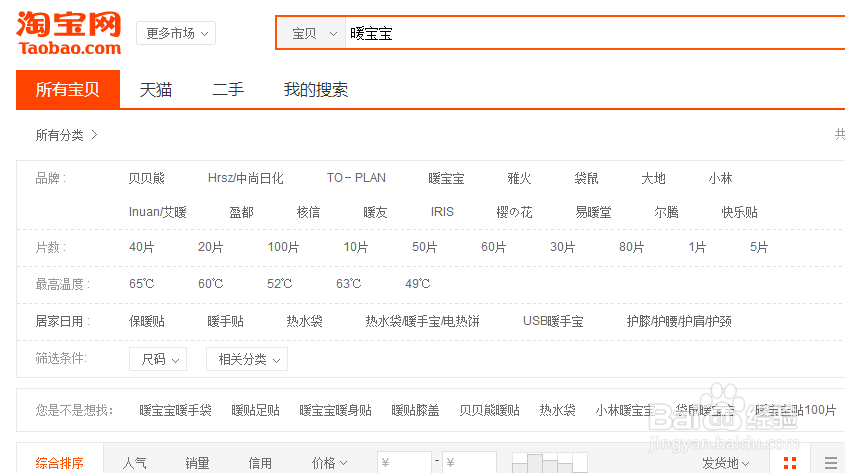Filter by brand 盈都
Viewport: 845px width, 473px height.
tap(241, 212)
